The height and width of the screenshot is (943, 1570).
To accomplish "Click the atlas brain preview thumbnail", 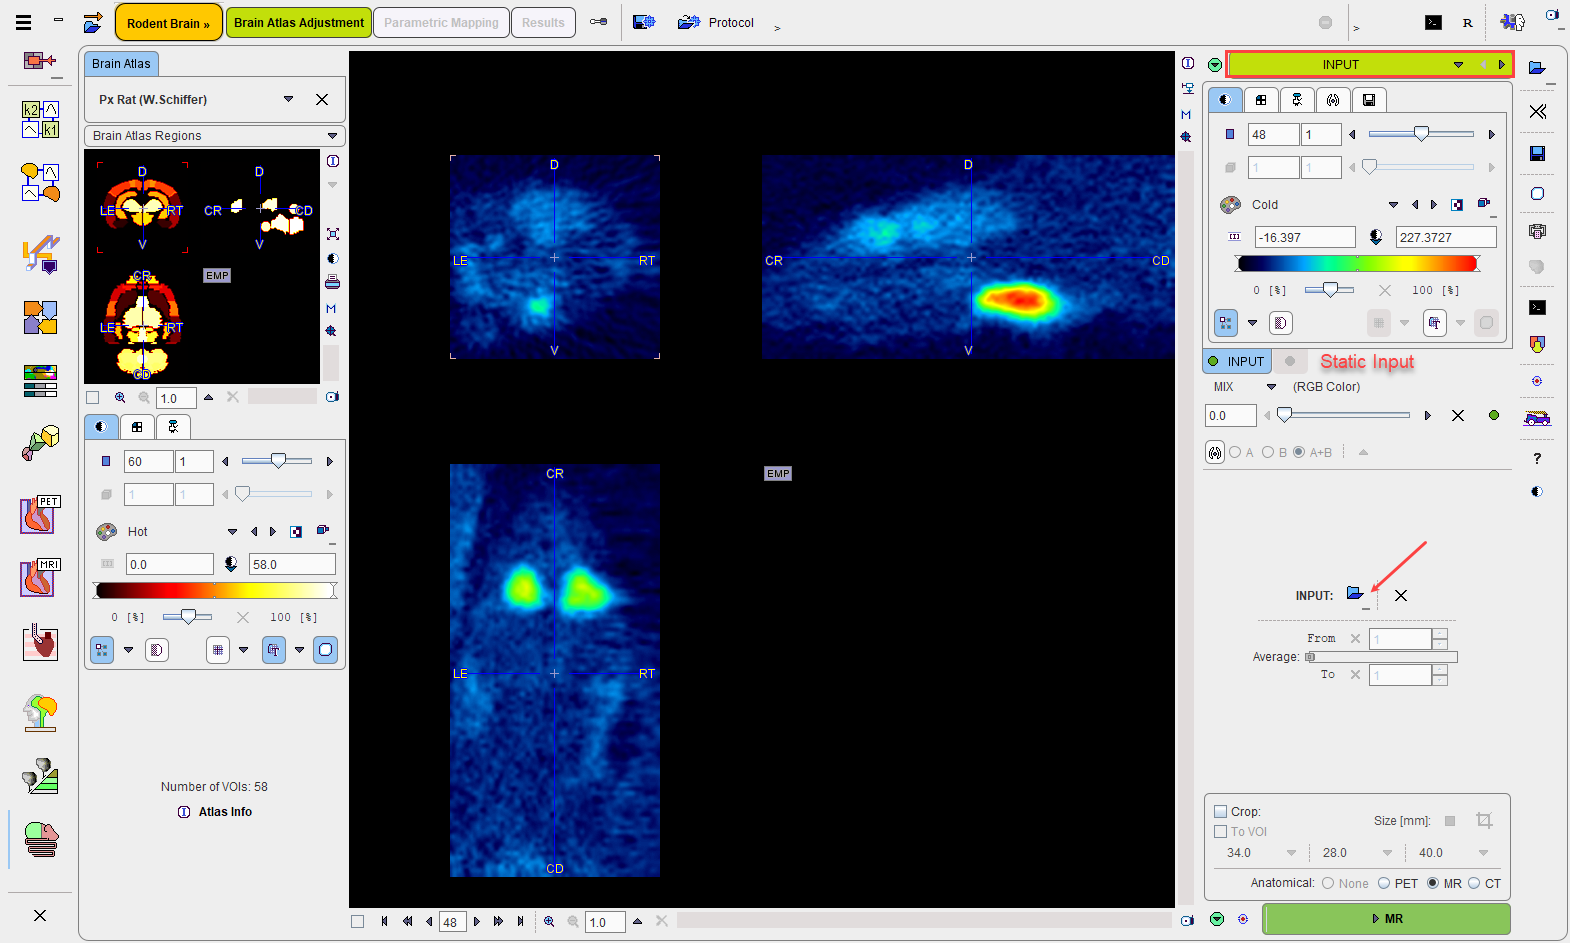I will coord(202,266).
